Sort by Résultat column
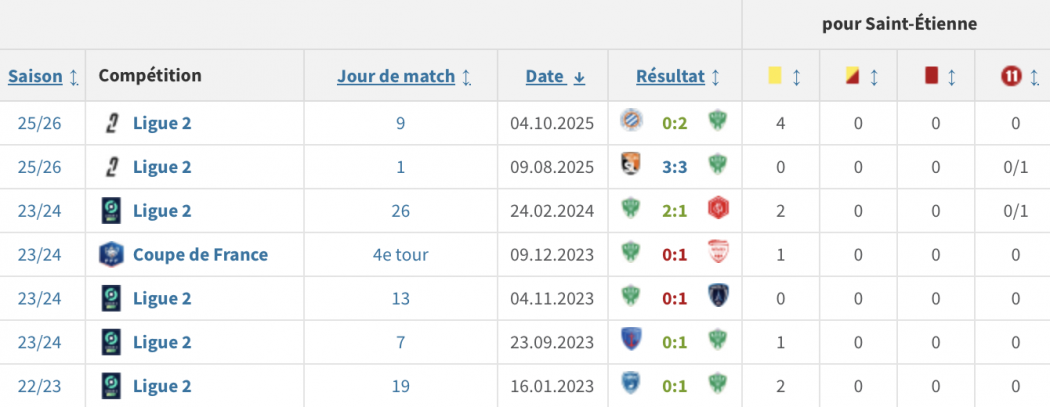Image resolution: width=1050 pixels, height=407 pixels. (x=676, y=76)
